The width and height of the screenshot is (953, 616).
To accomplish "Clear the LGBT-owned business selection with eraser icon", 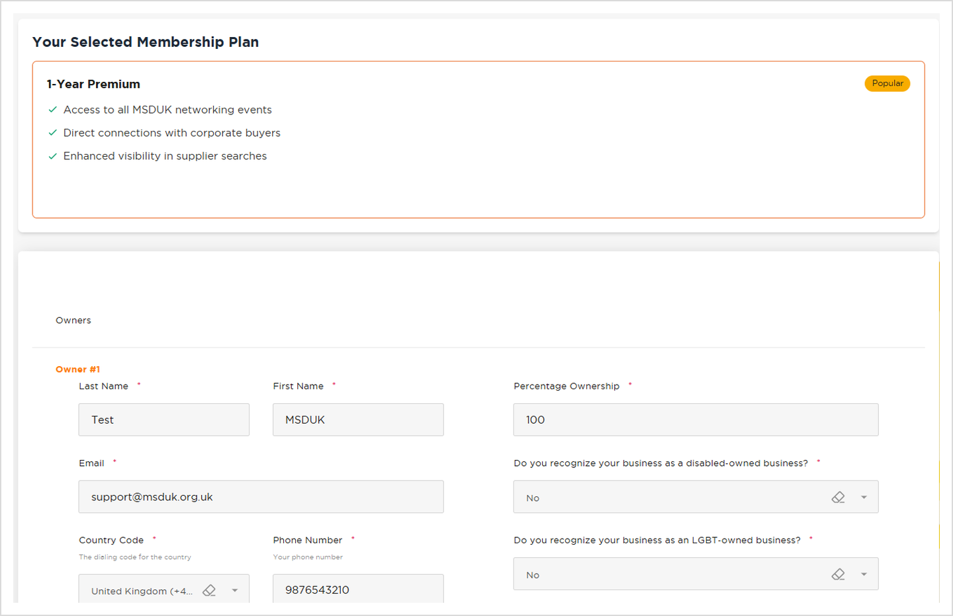I will point(838,575).
